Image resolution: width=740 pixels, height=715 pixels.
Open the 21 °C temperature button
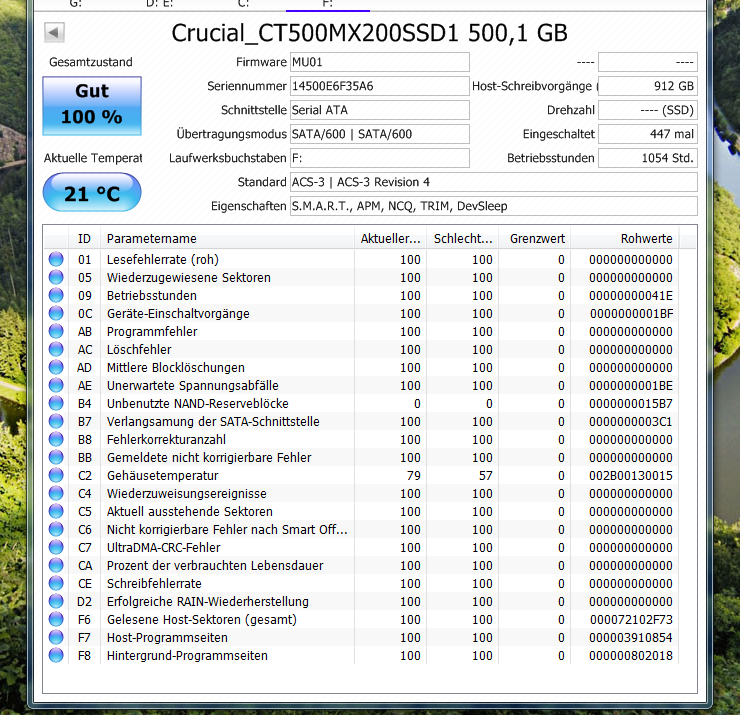(92, 193)
